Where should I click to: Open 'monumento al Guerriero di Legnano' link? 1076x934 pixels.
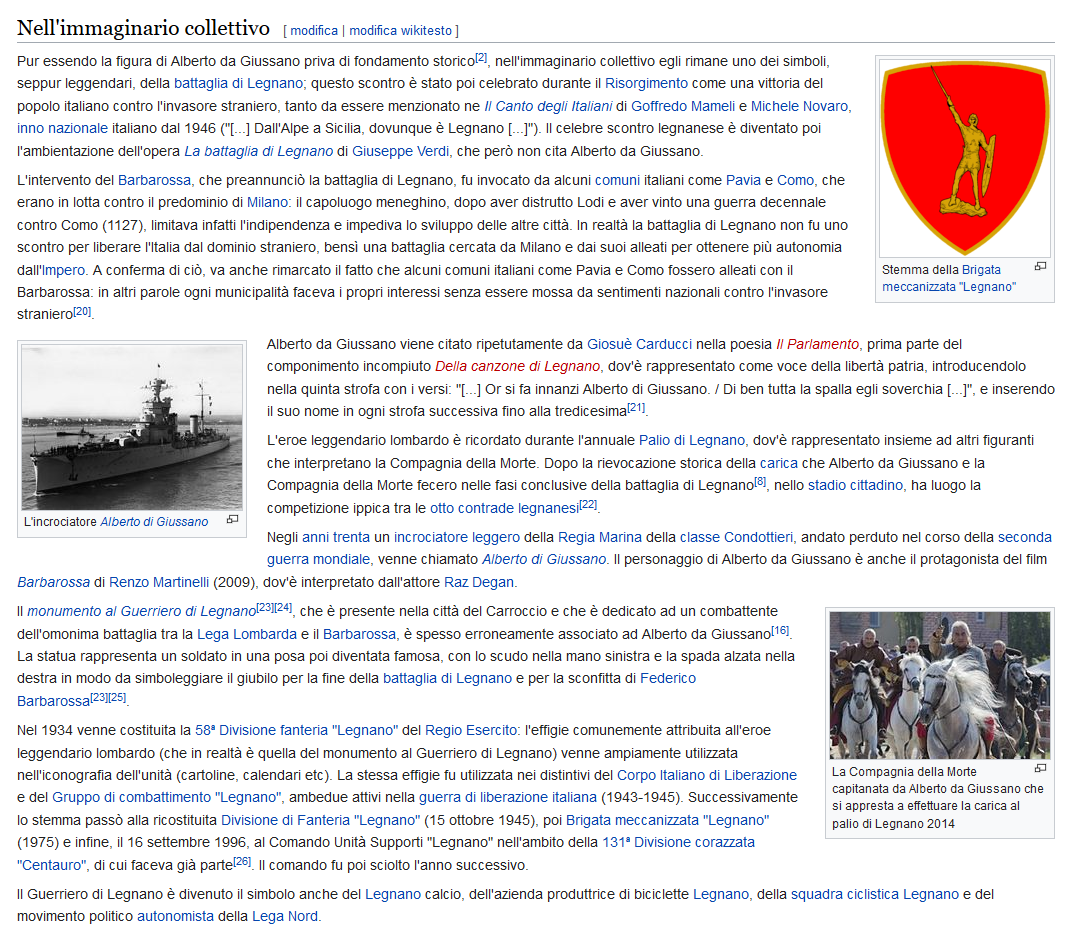coord(141,611)
